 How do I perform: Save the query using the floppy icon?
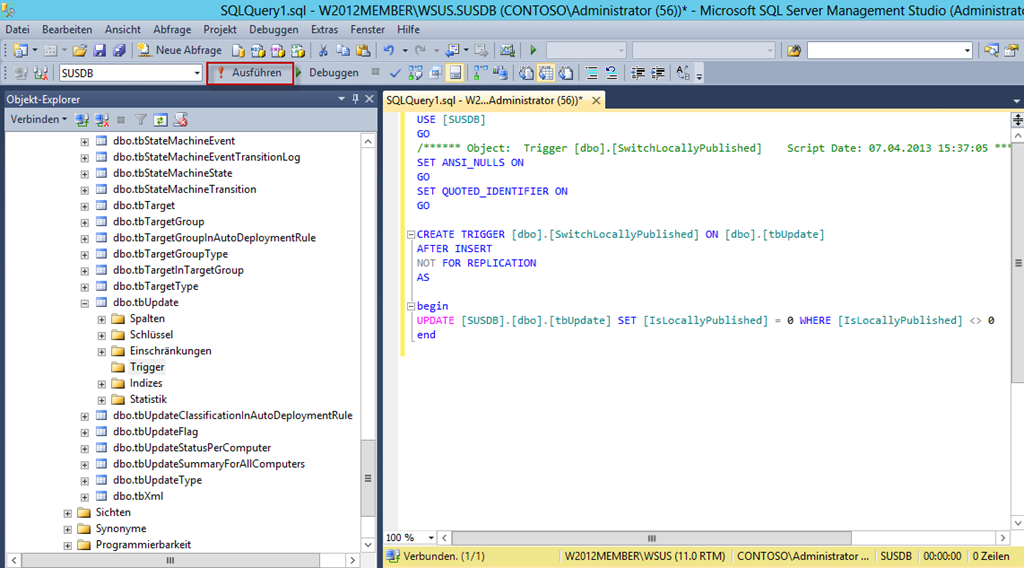pos(99,50)
